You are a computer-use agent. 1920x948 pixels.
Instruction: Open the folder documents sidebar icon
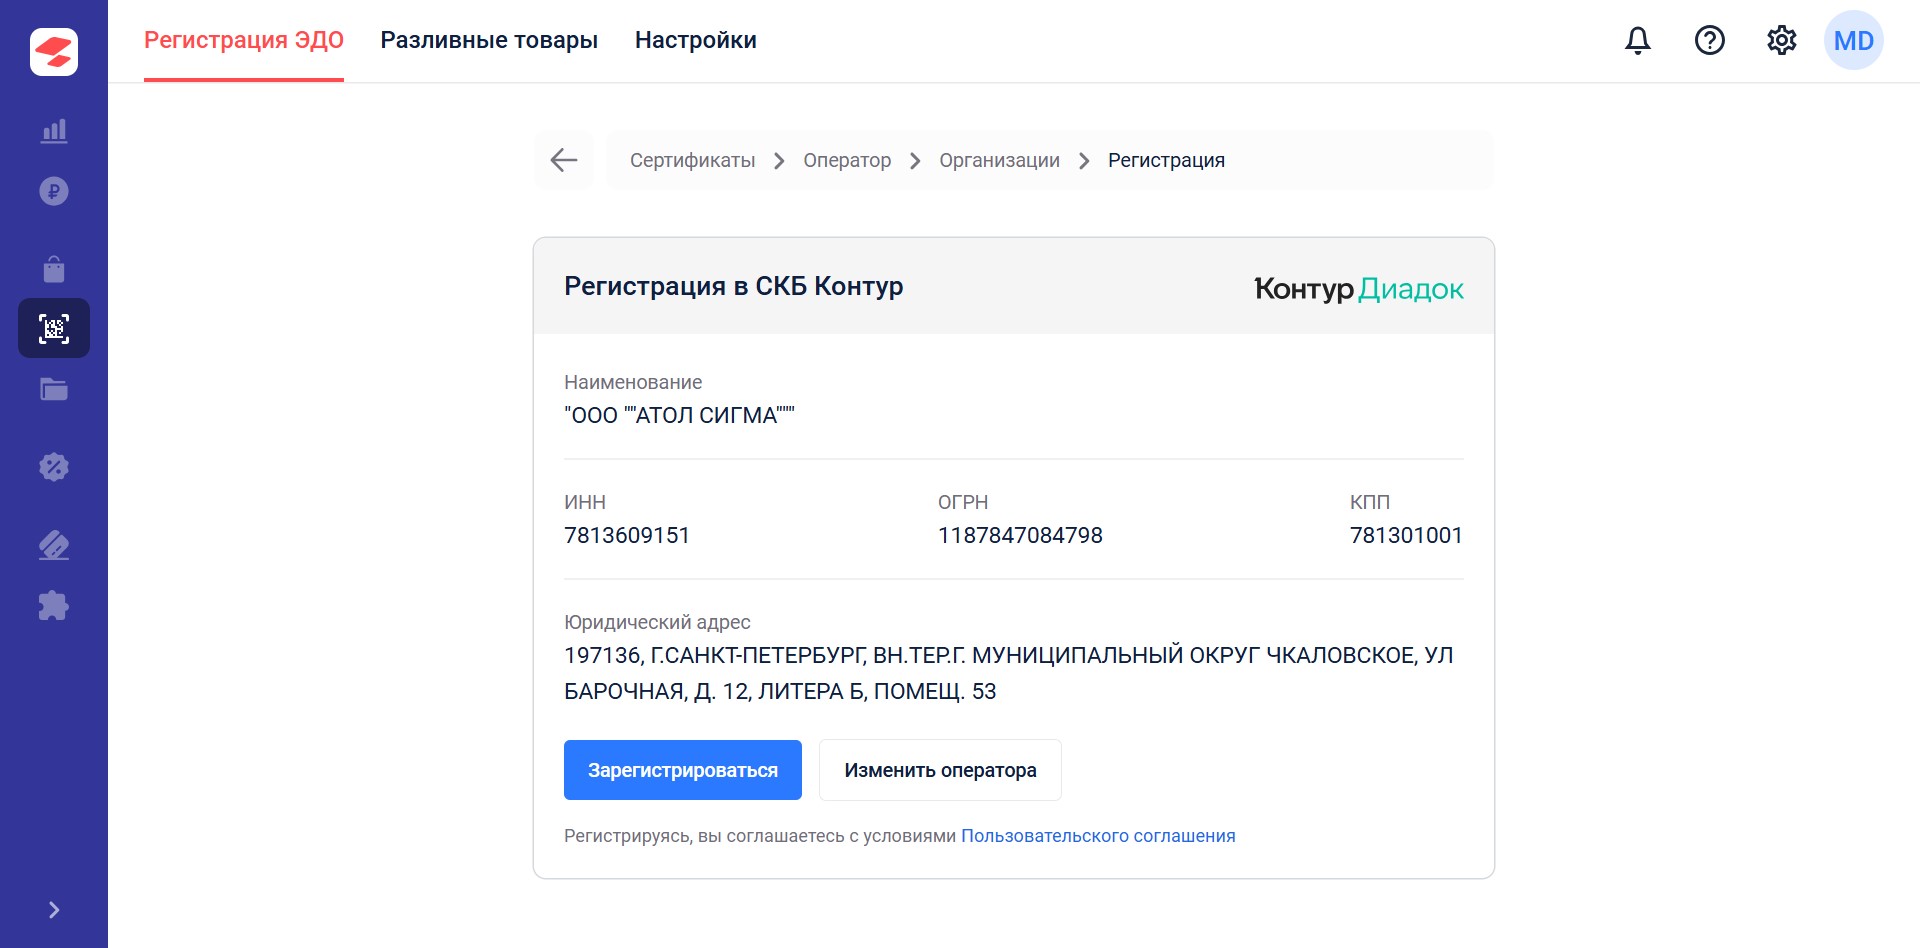[54, 389]
